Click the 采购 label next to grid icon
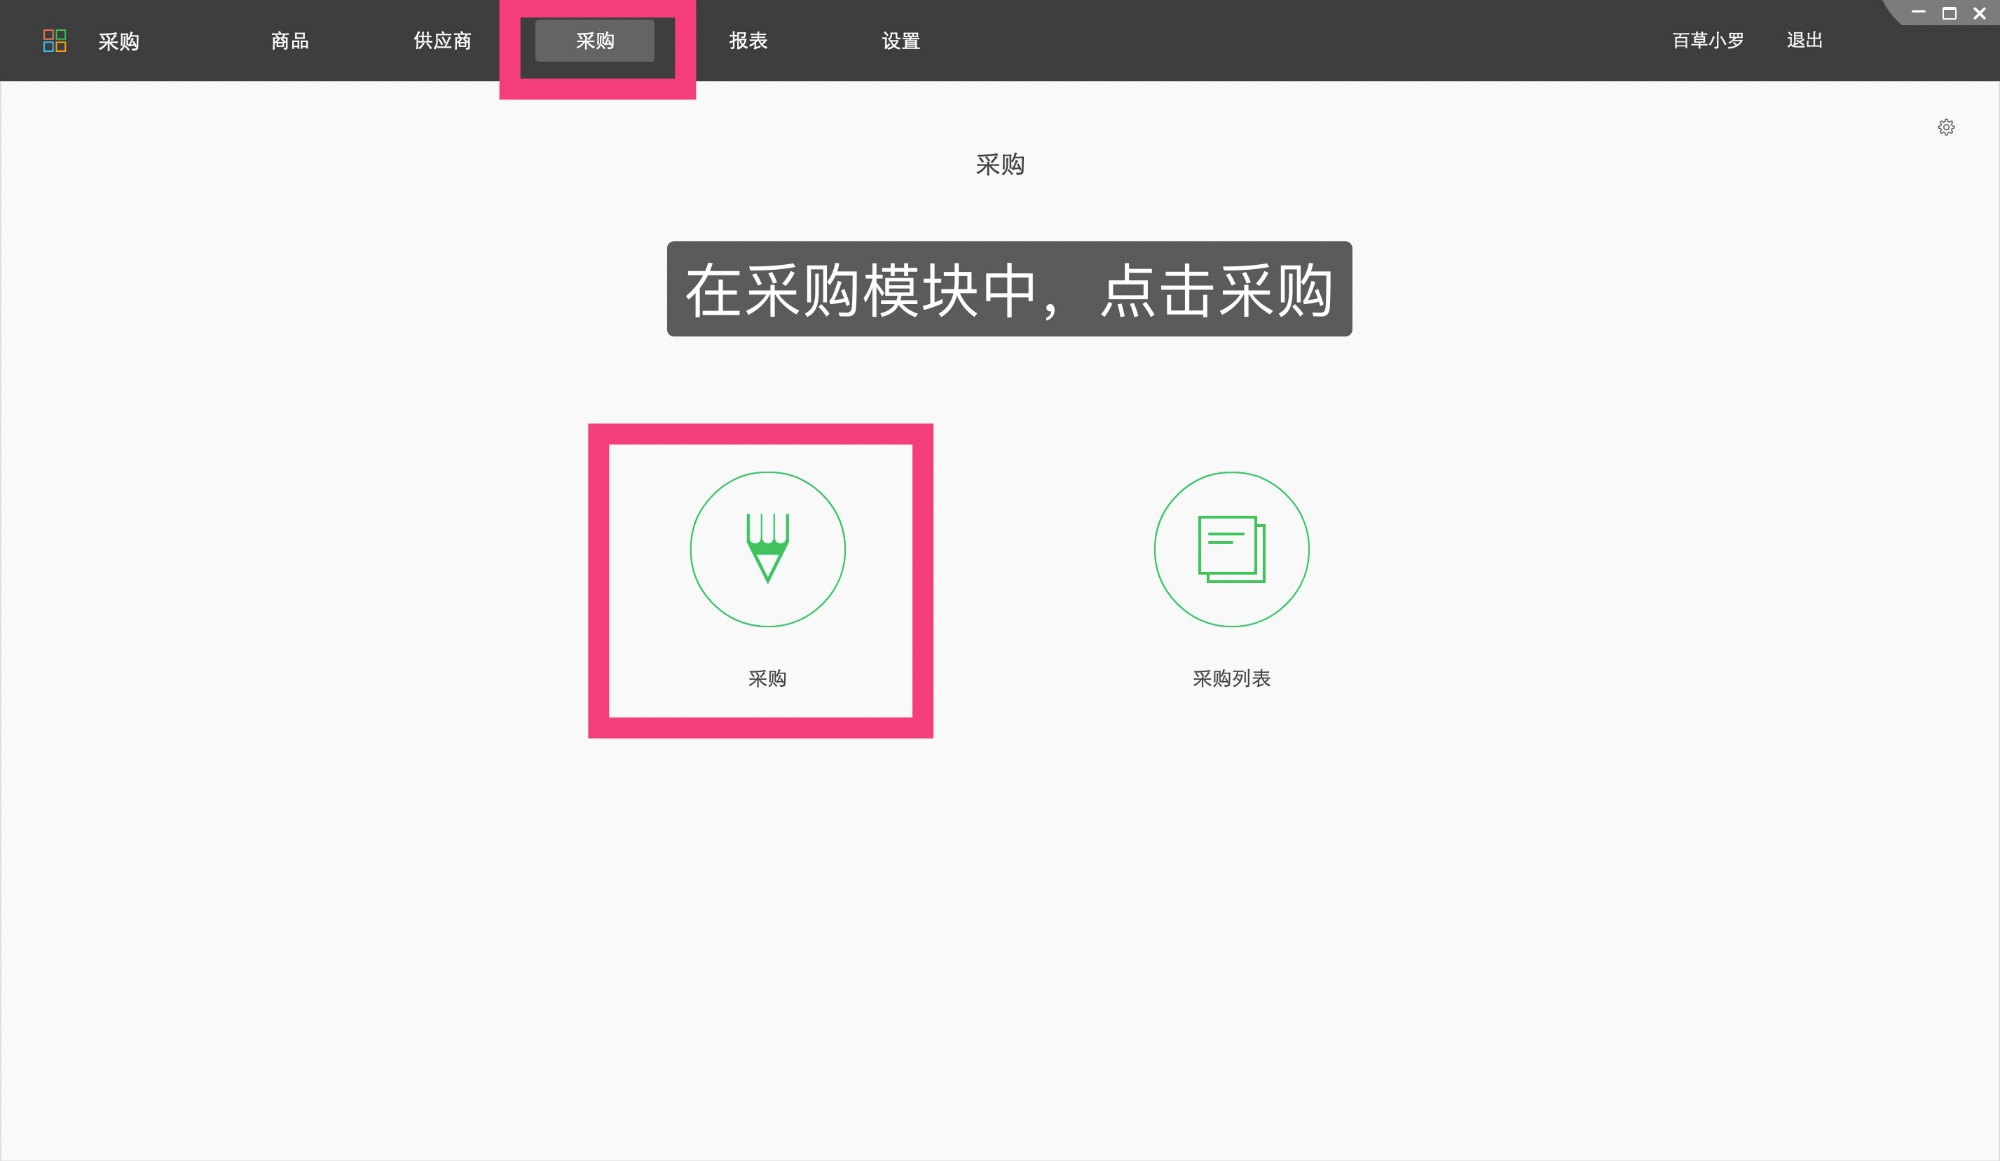This screenshot has height=1161, width=2000. pyautogui.click(x=119, y=40)
